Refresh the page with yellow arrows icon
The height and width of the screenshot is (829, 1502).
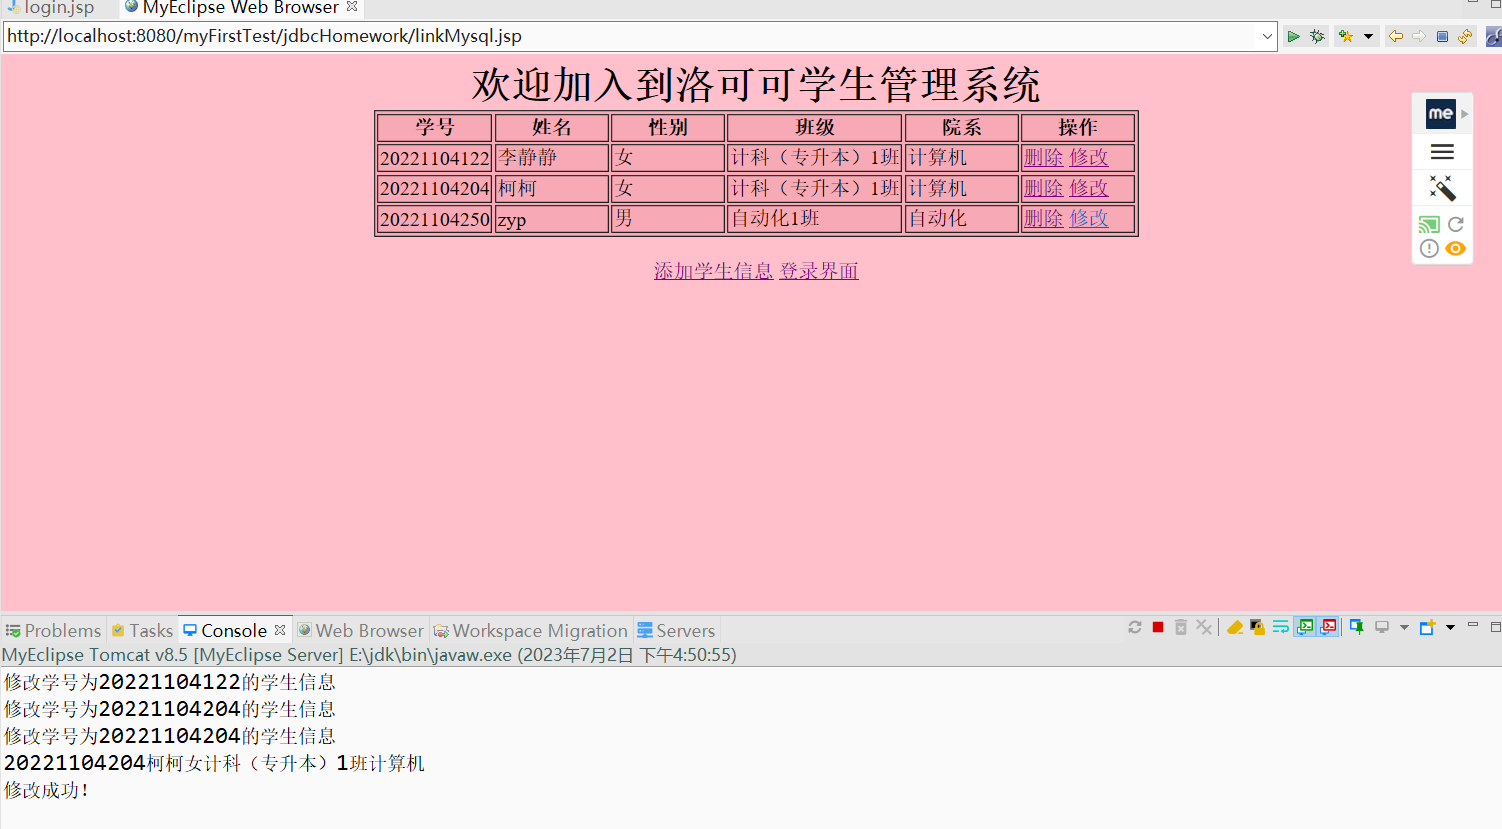pos(1465,36)
